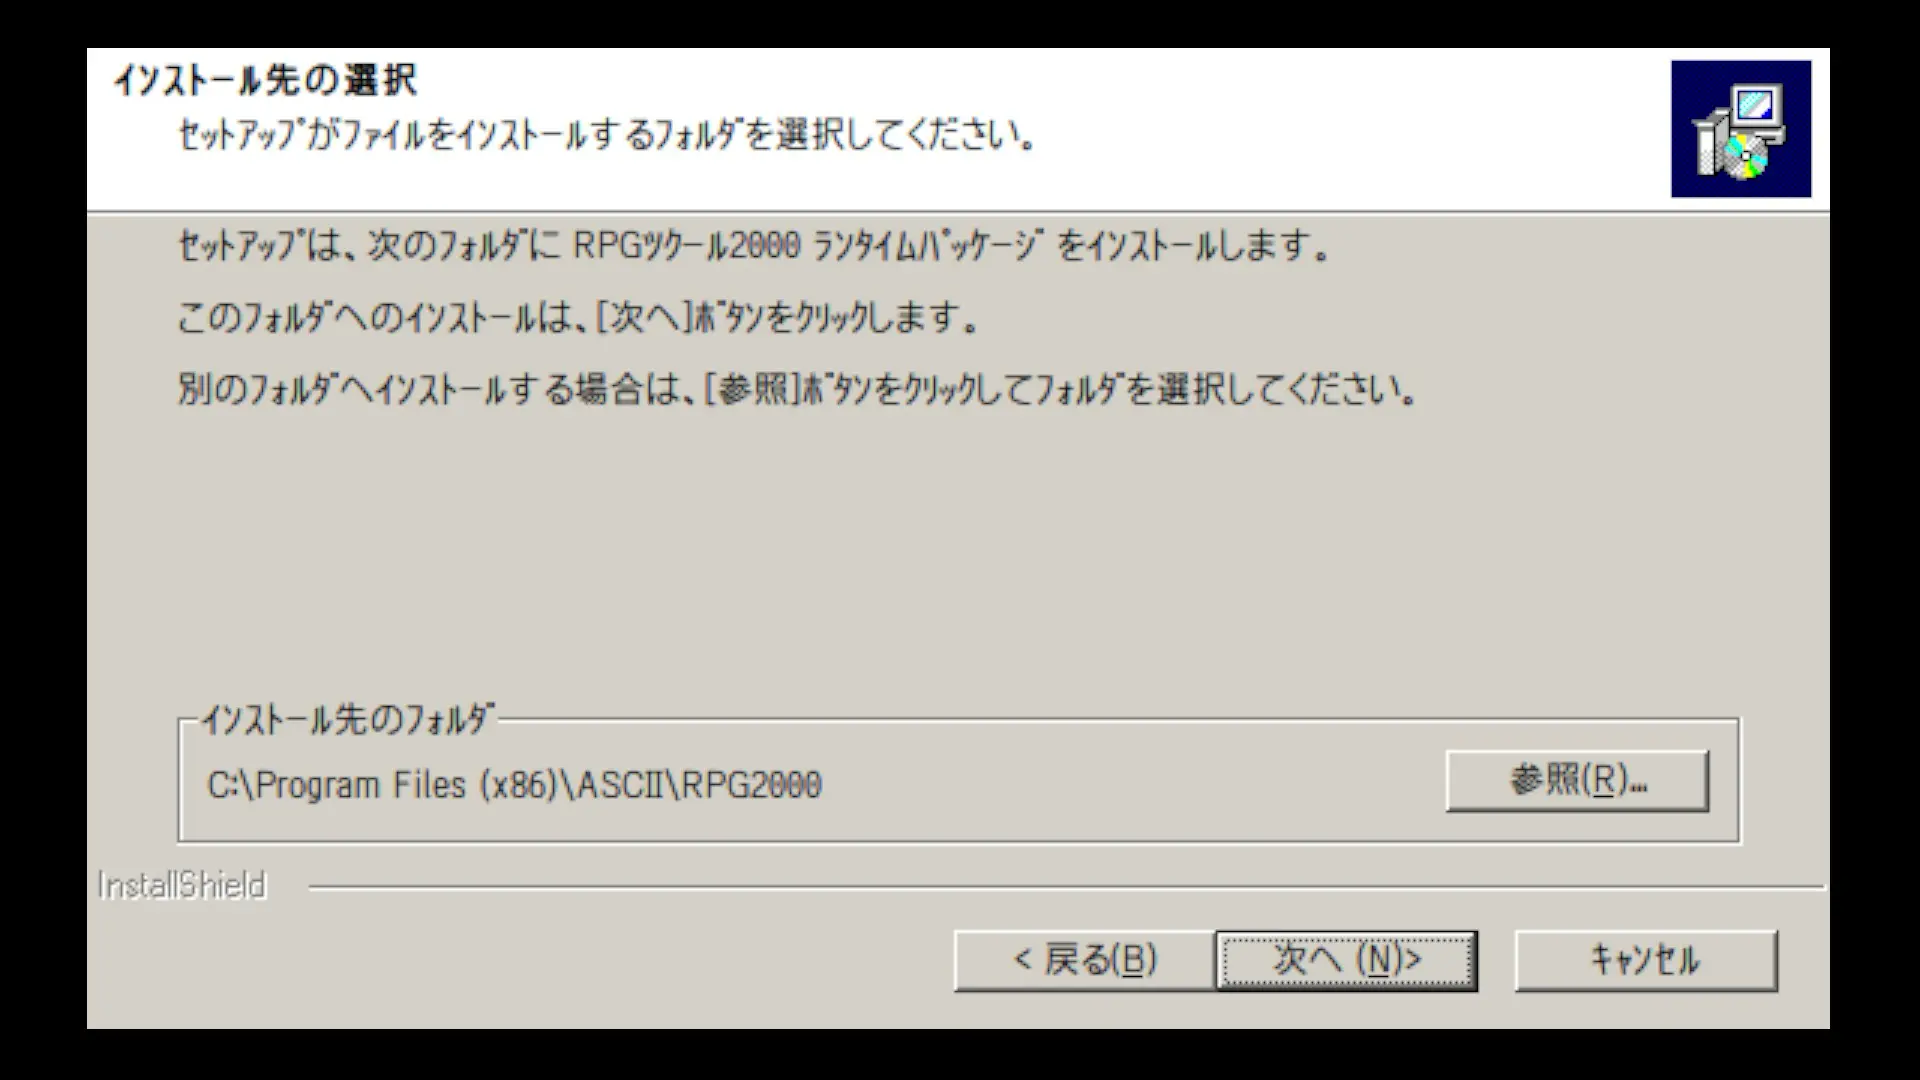The image size is (1920, 1080).
Task: Click the インストール先のフォルダ group label
Action: click(347, 719)
